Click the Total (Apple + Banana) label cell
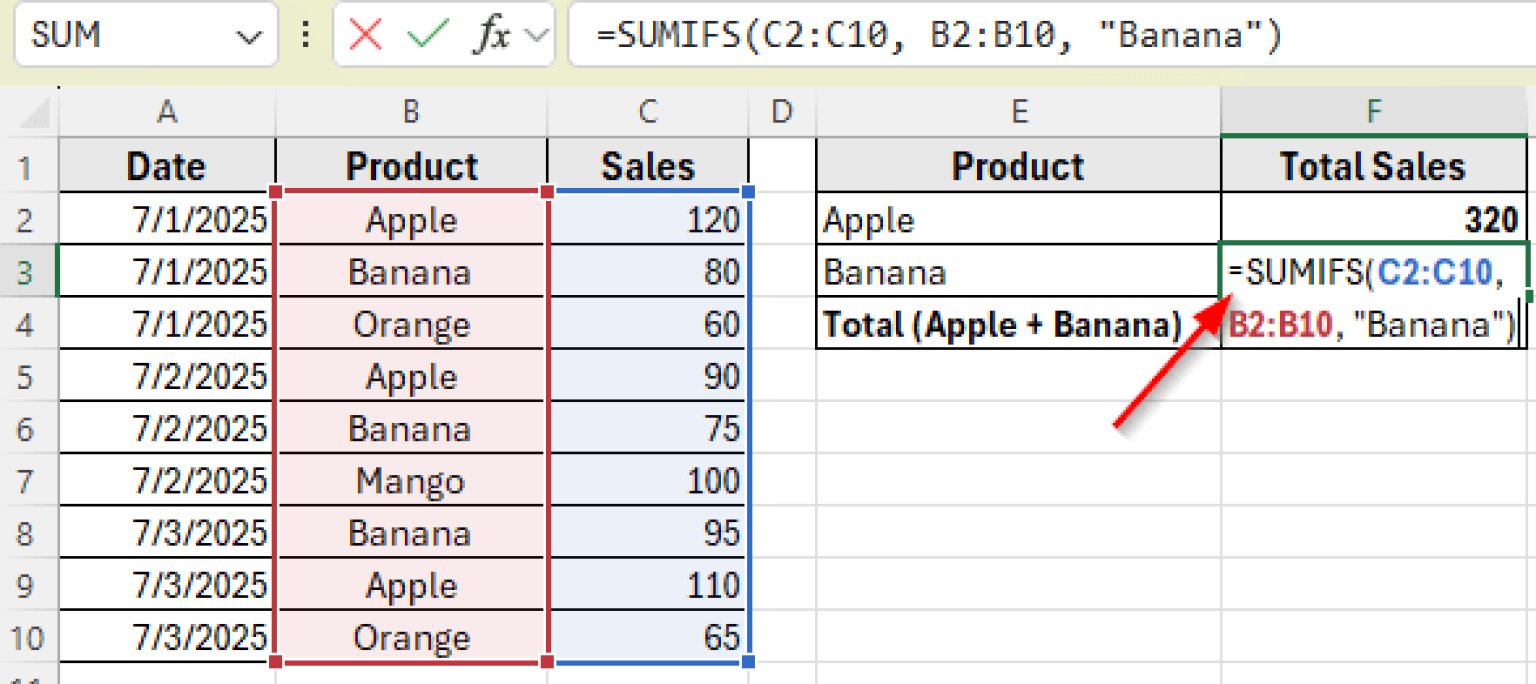This screenshot has width=1536, height=684. tap(1018, 324)
